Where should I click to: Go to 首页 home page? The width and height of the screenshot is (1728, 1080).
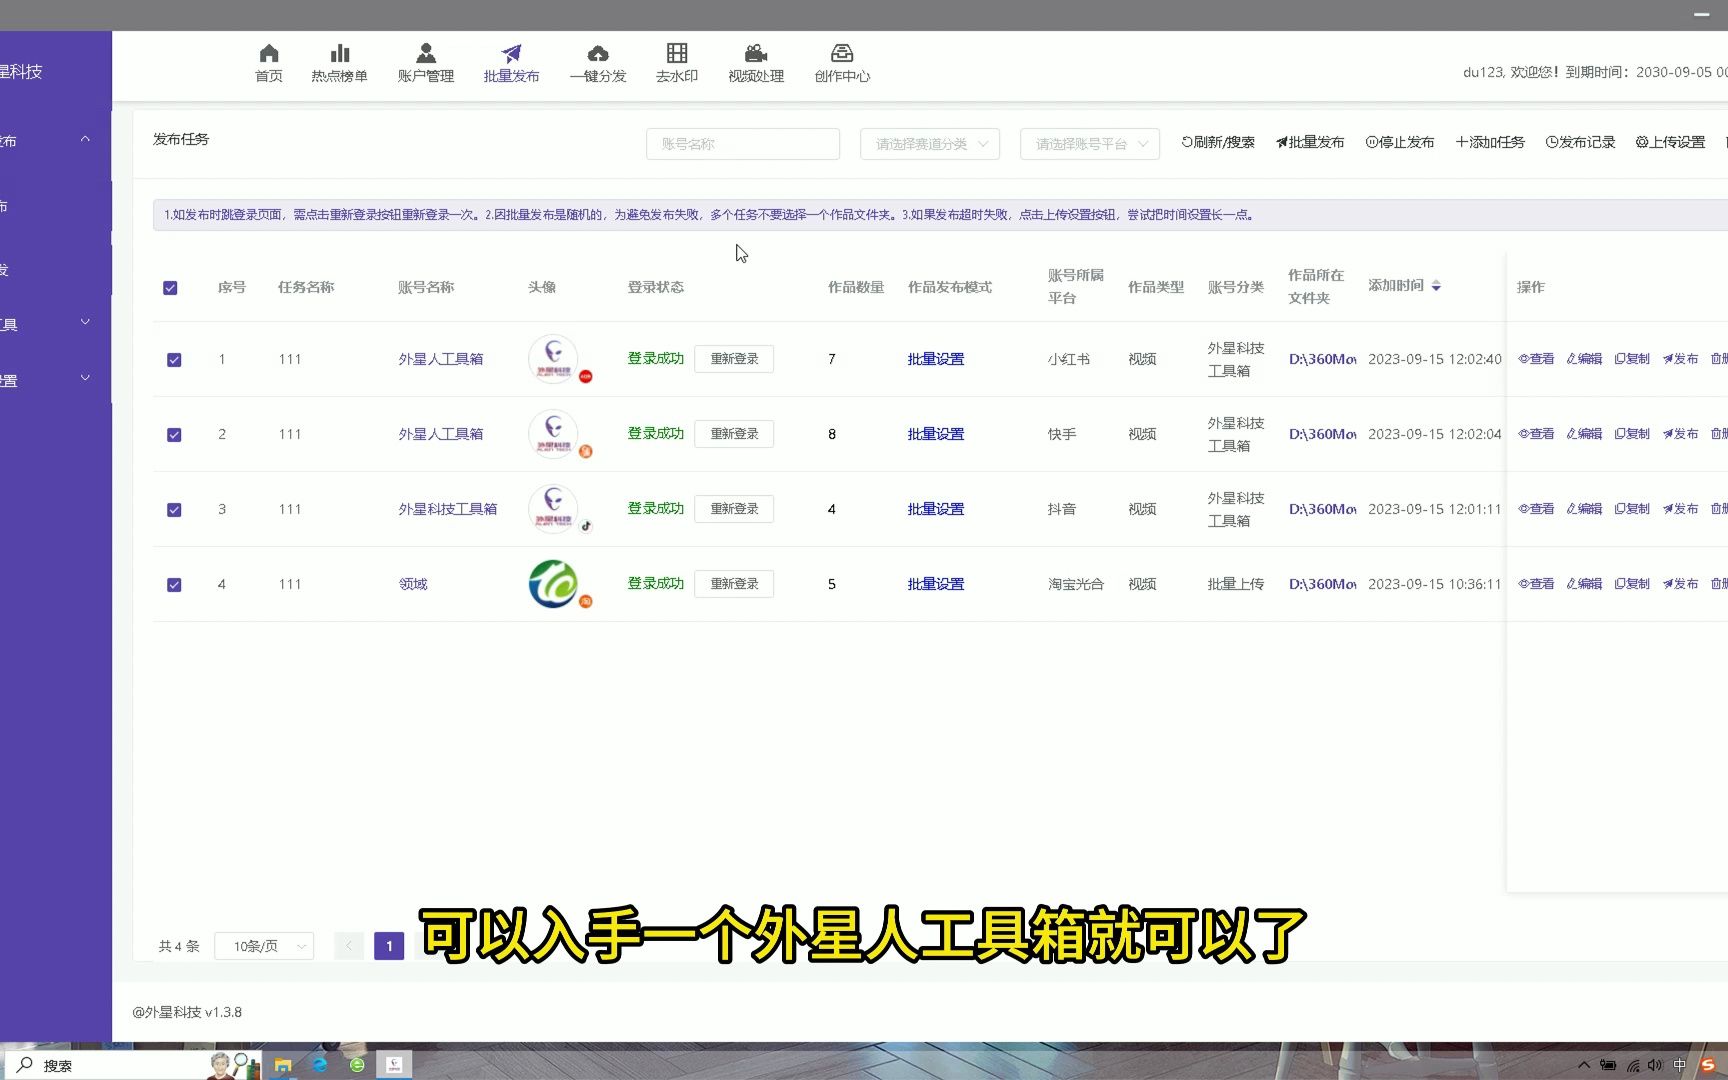click(x=268, y=63)
